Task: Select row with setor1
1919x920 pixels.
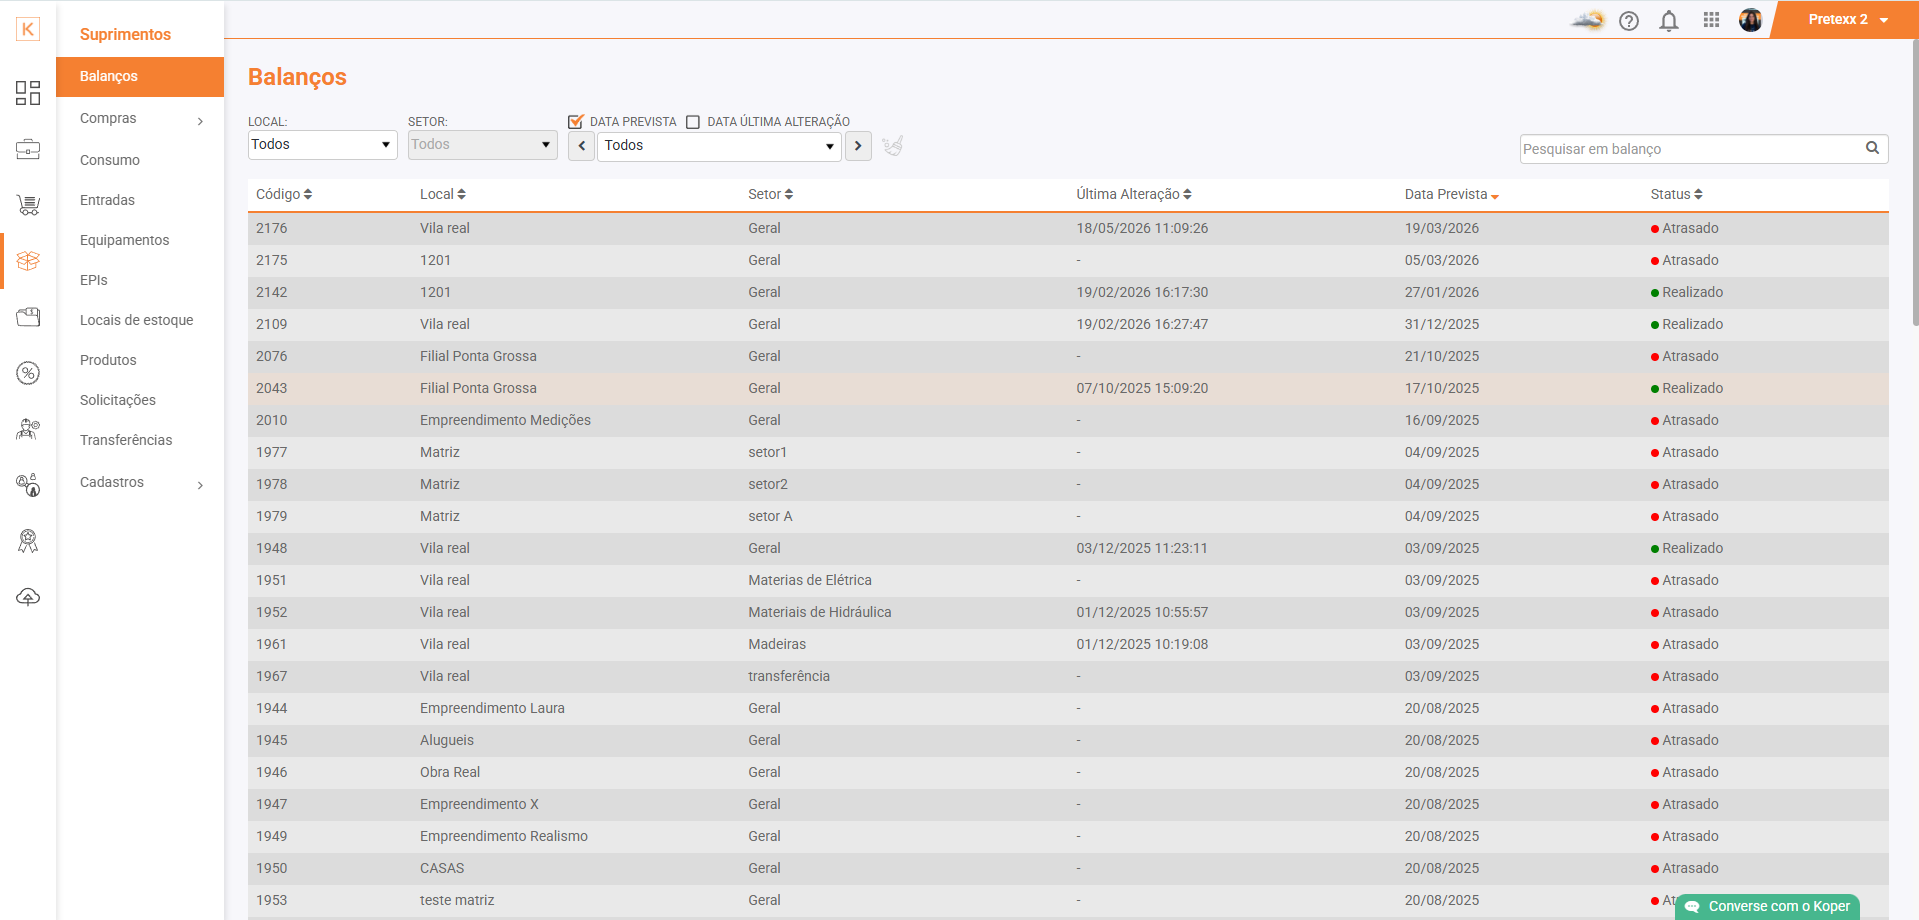Action: pyautogui.click(x=1068, y=452)
